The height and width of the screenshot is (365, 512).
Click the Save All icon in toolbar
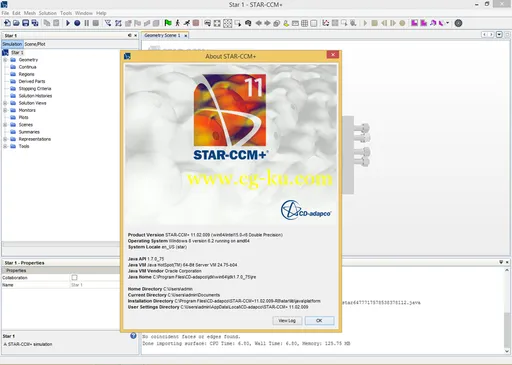(35, 23)
